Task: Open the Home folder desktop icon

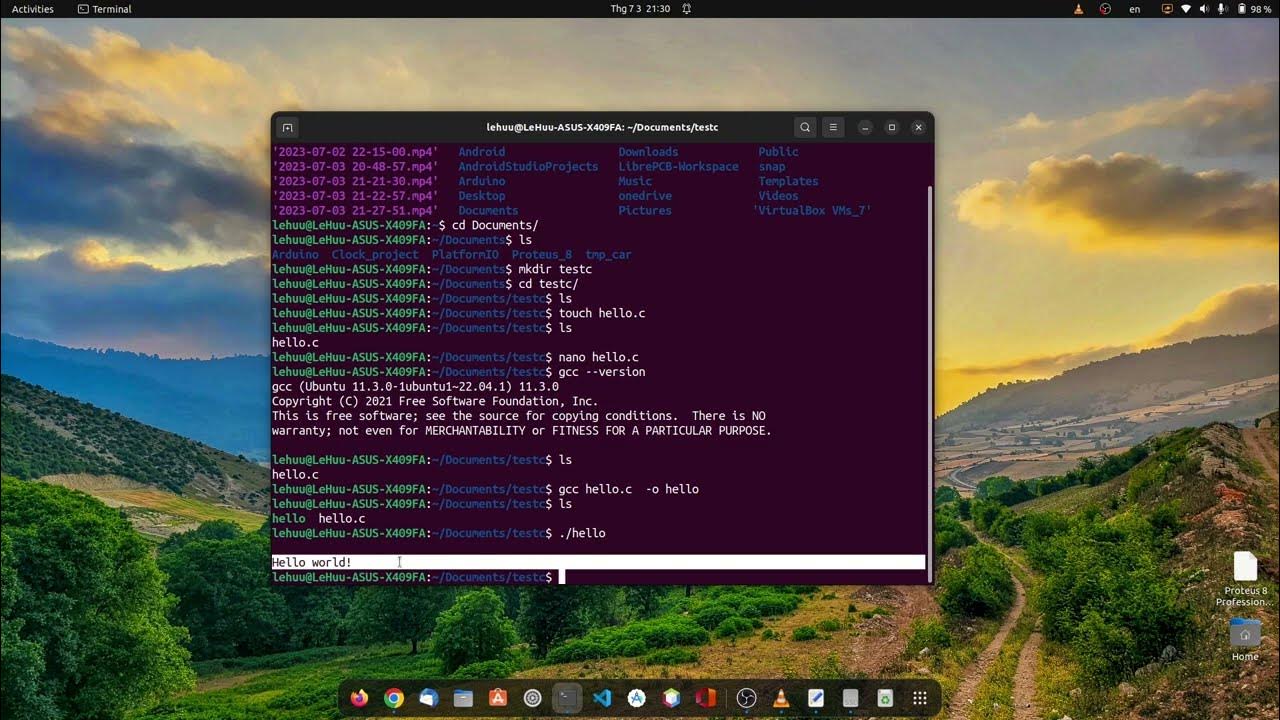Action: coord(1245,640)
